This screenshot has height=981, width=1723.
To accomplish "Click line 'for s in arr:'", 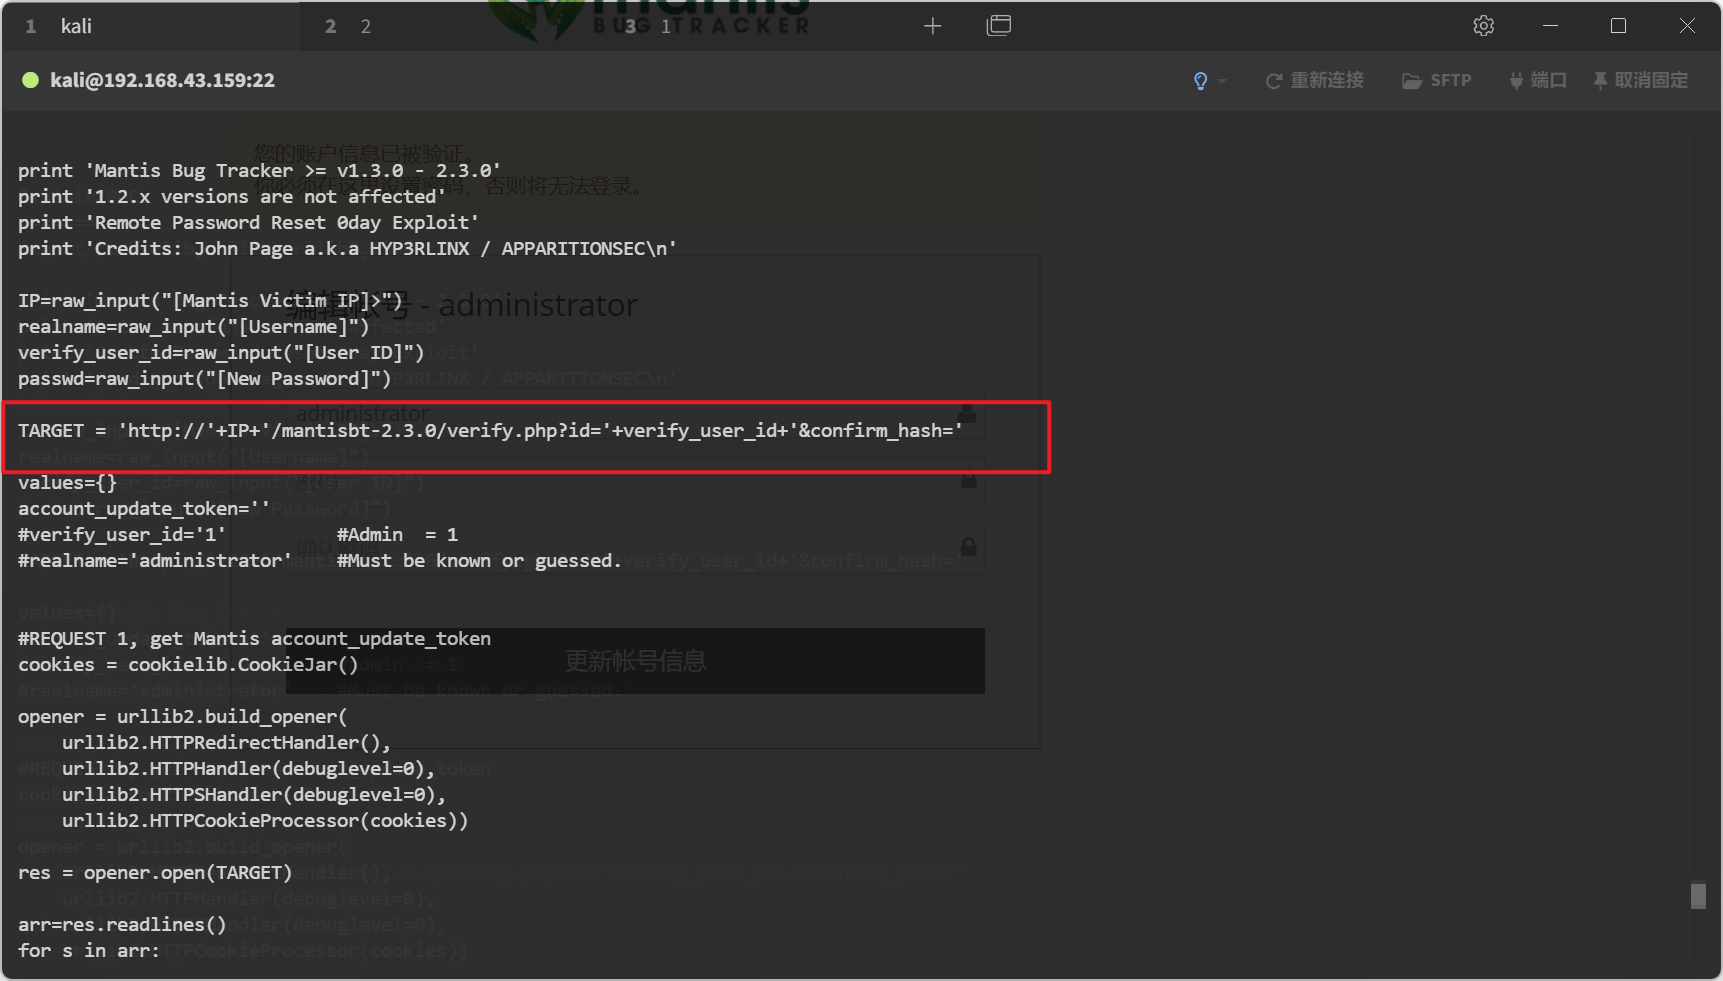I will (89, 951).
